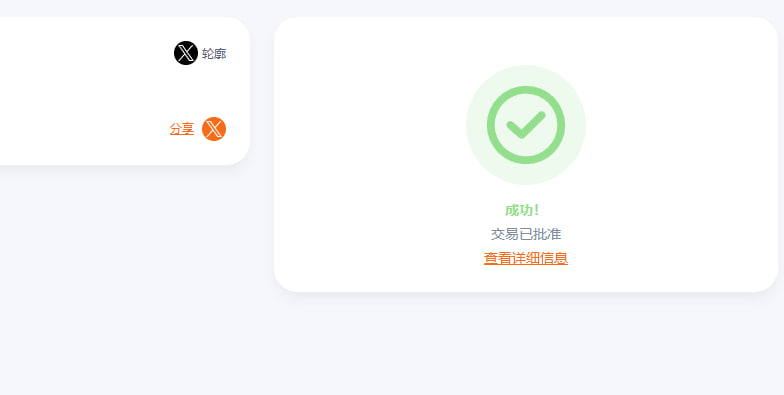
Task: Click the 交易已批准 status message
Action: [x=526, y=234]
